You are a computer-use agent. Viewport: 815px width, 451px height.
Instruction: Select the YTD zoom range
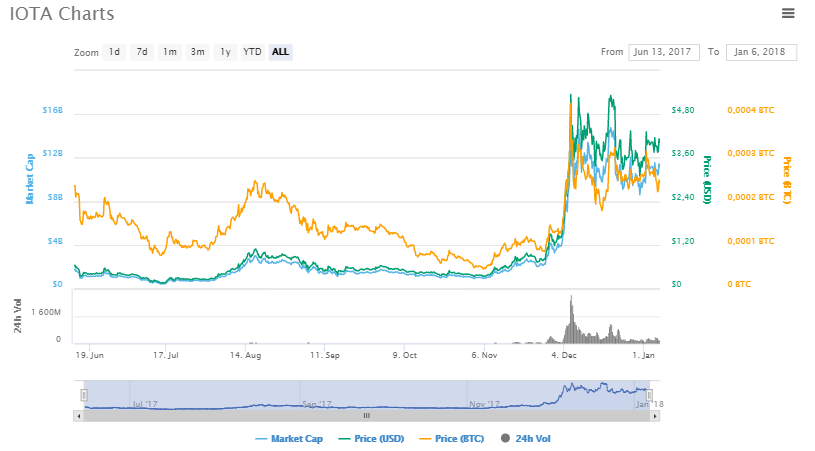tap(253, 52)
